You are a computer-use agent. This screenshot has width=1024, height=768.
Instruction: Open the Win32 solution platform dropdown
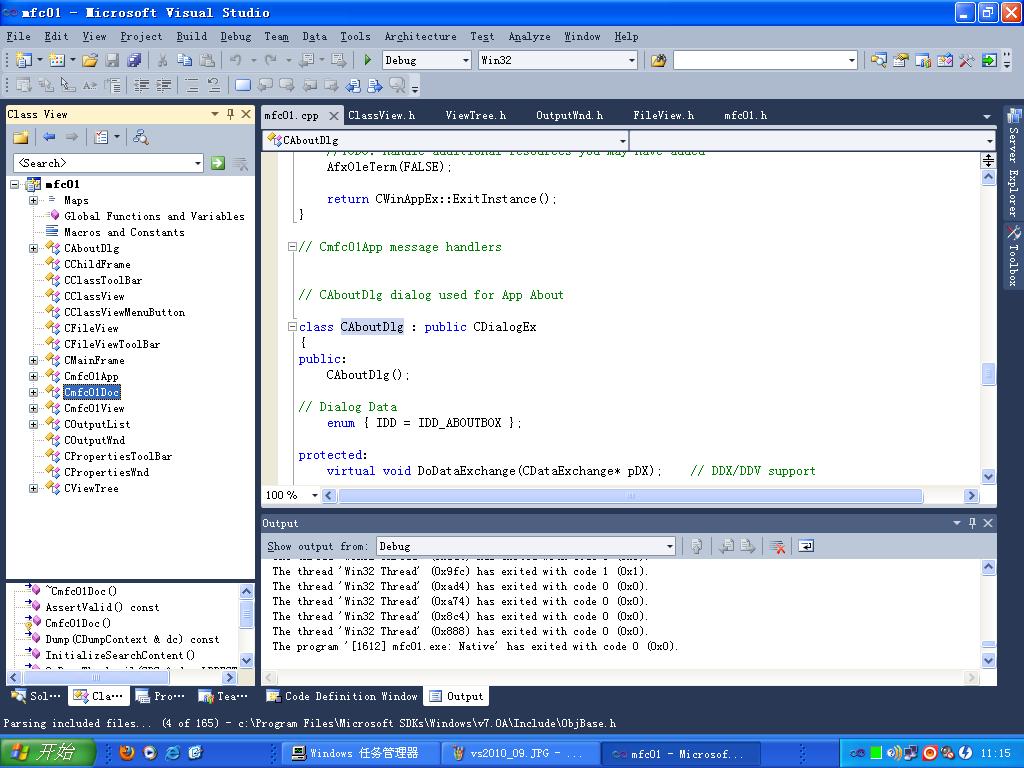632,60
